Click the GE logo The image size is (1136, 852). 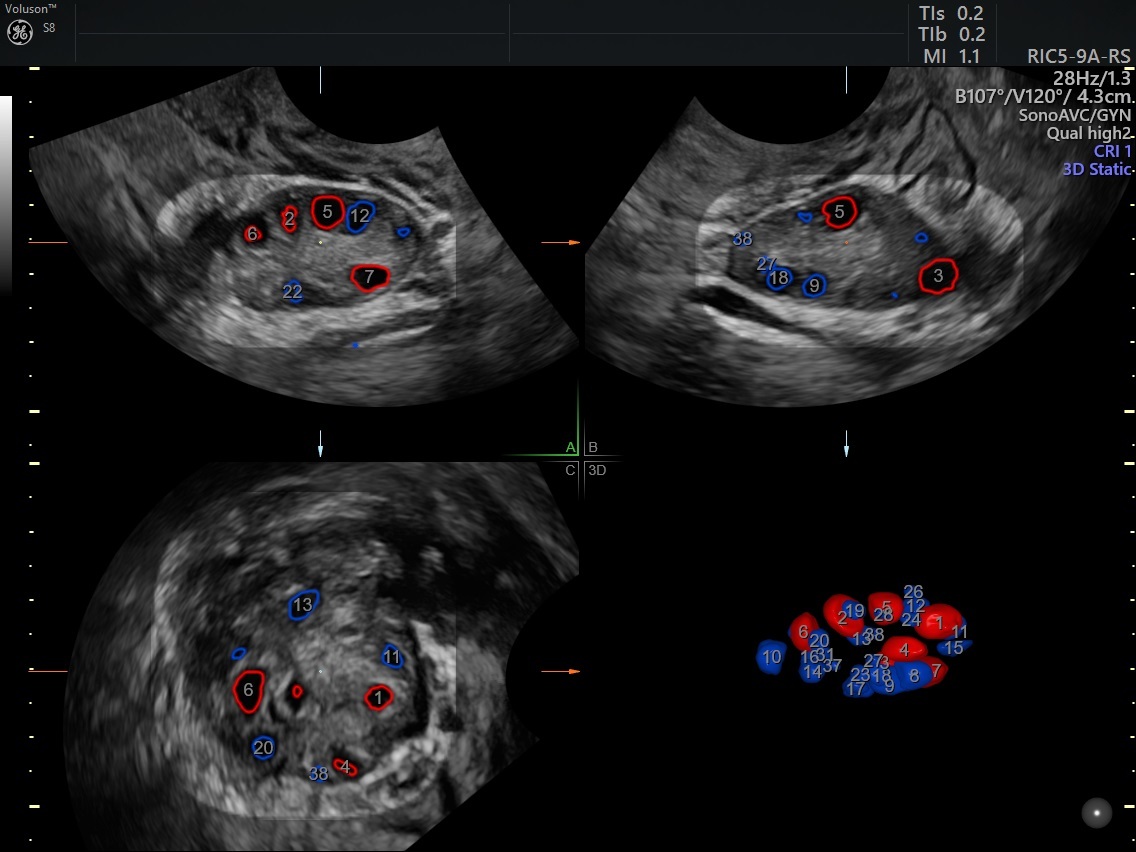21,30
